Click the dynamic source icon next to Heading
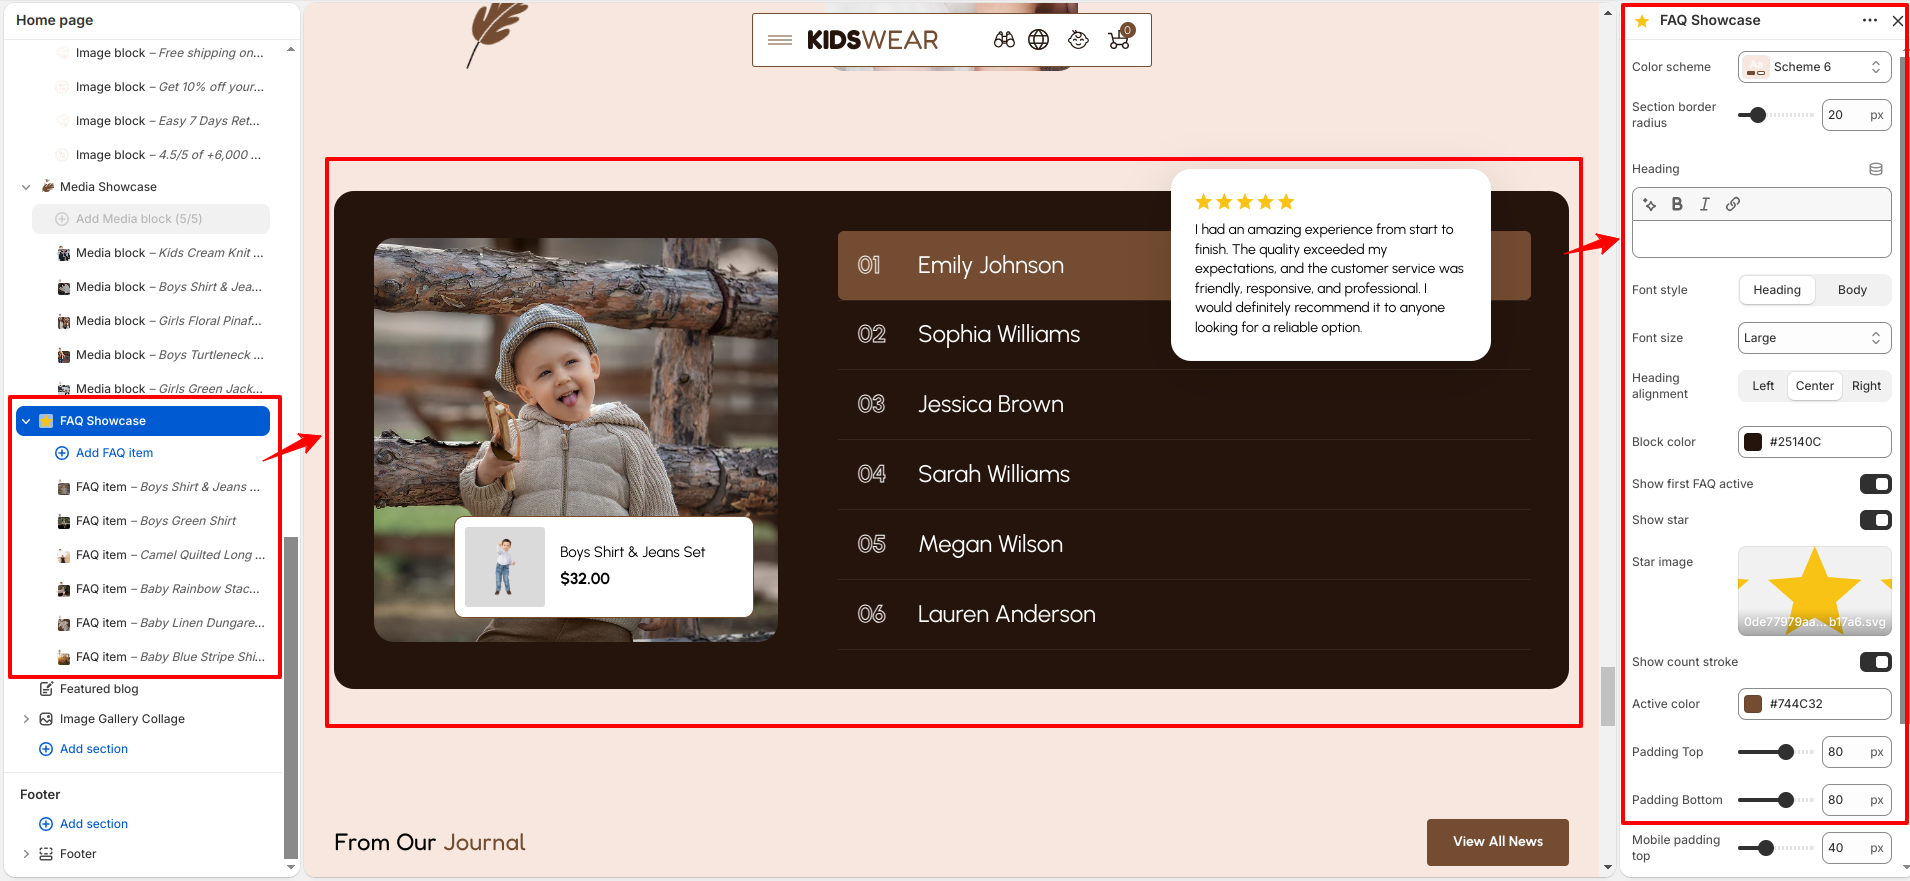 coord(1876,169)
